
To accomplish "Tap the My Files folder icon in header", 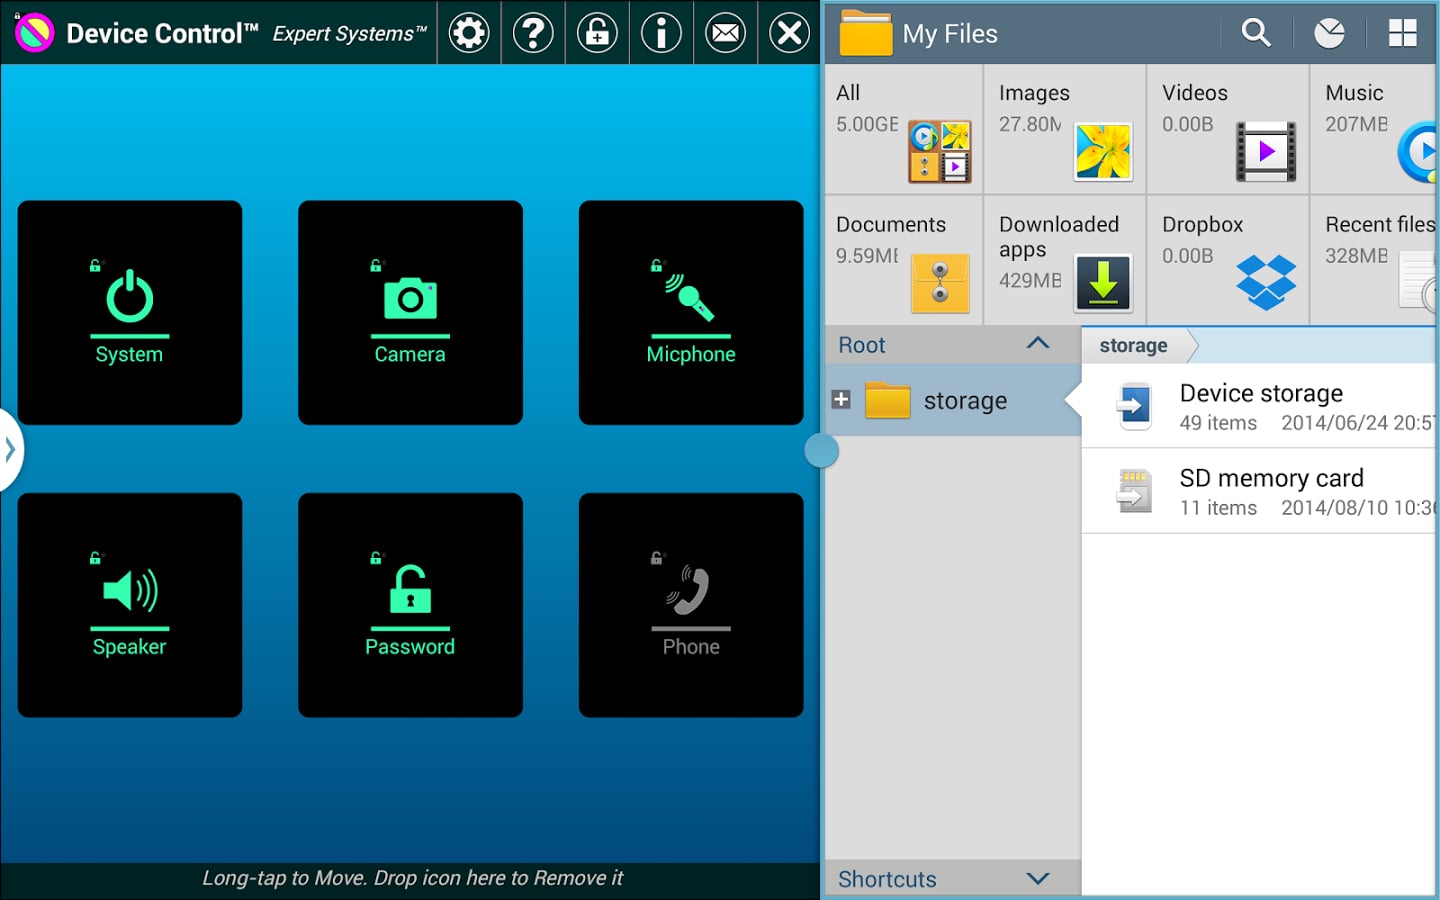I will [866, 33].
